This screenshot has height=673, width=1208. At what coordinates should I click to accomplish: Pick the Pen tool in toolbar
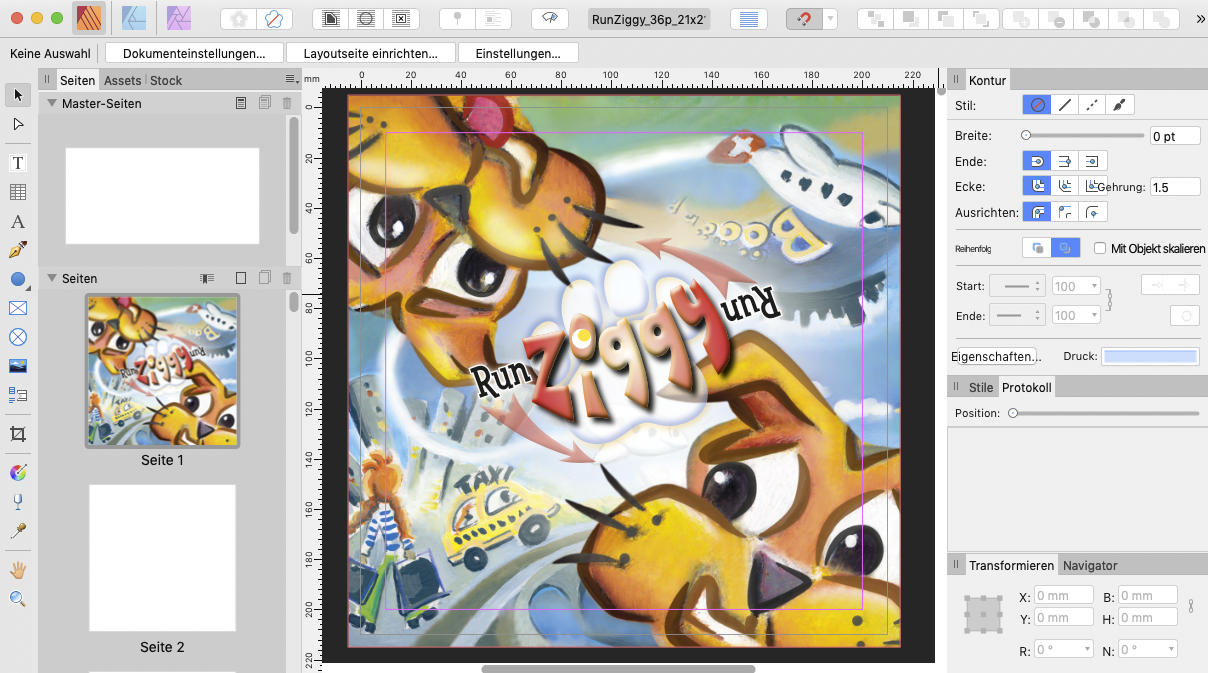(x=18, y=250)
